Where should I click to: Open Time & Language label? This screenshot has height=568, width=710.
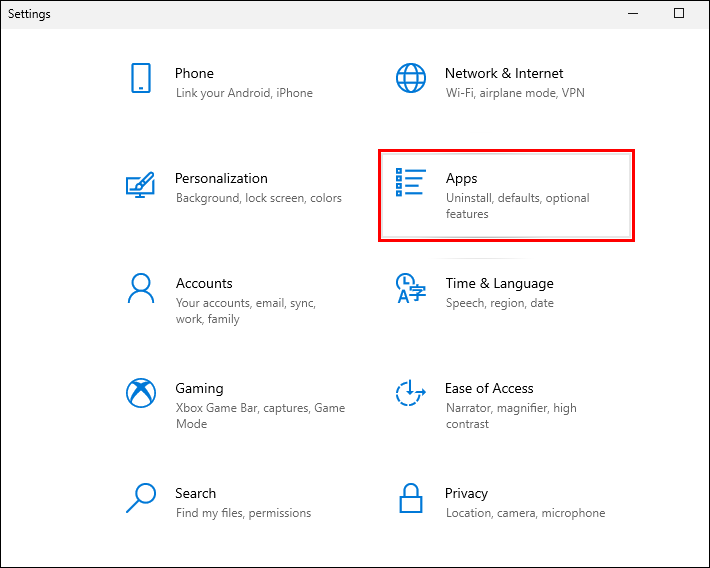tap(499, 283)
